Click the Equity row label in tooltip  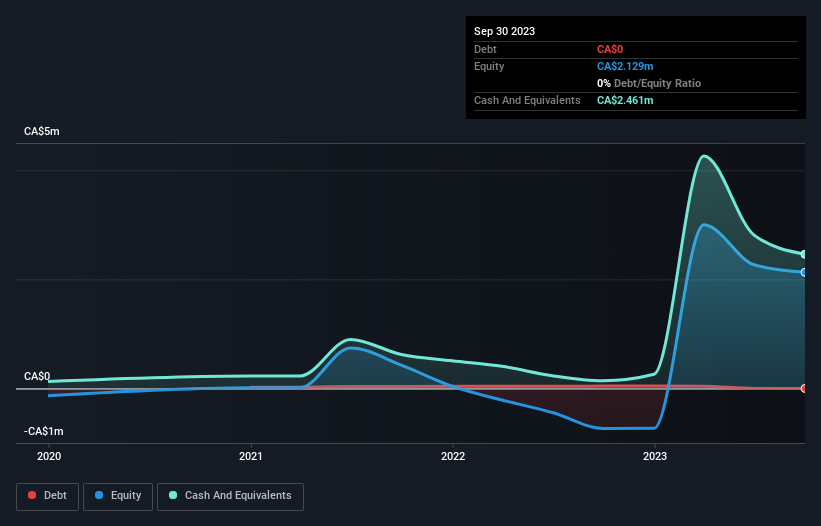click(x=489, y=66)
